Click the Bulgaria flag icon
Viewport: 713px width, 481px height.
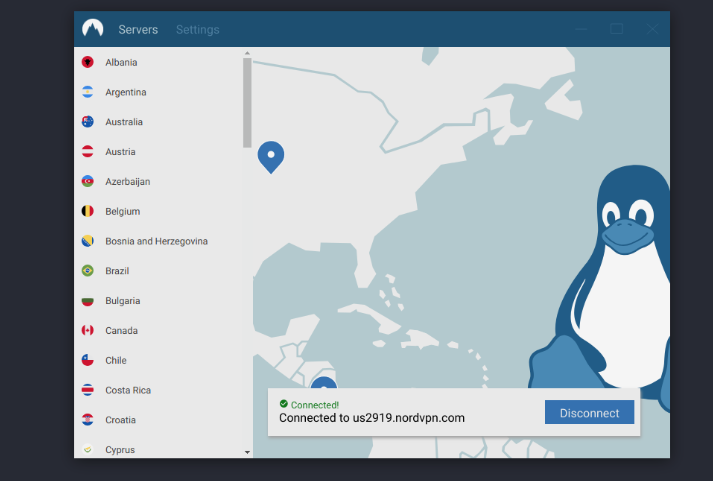click(88, 301)
